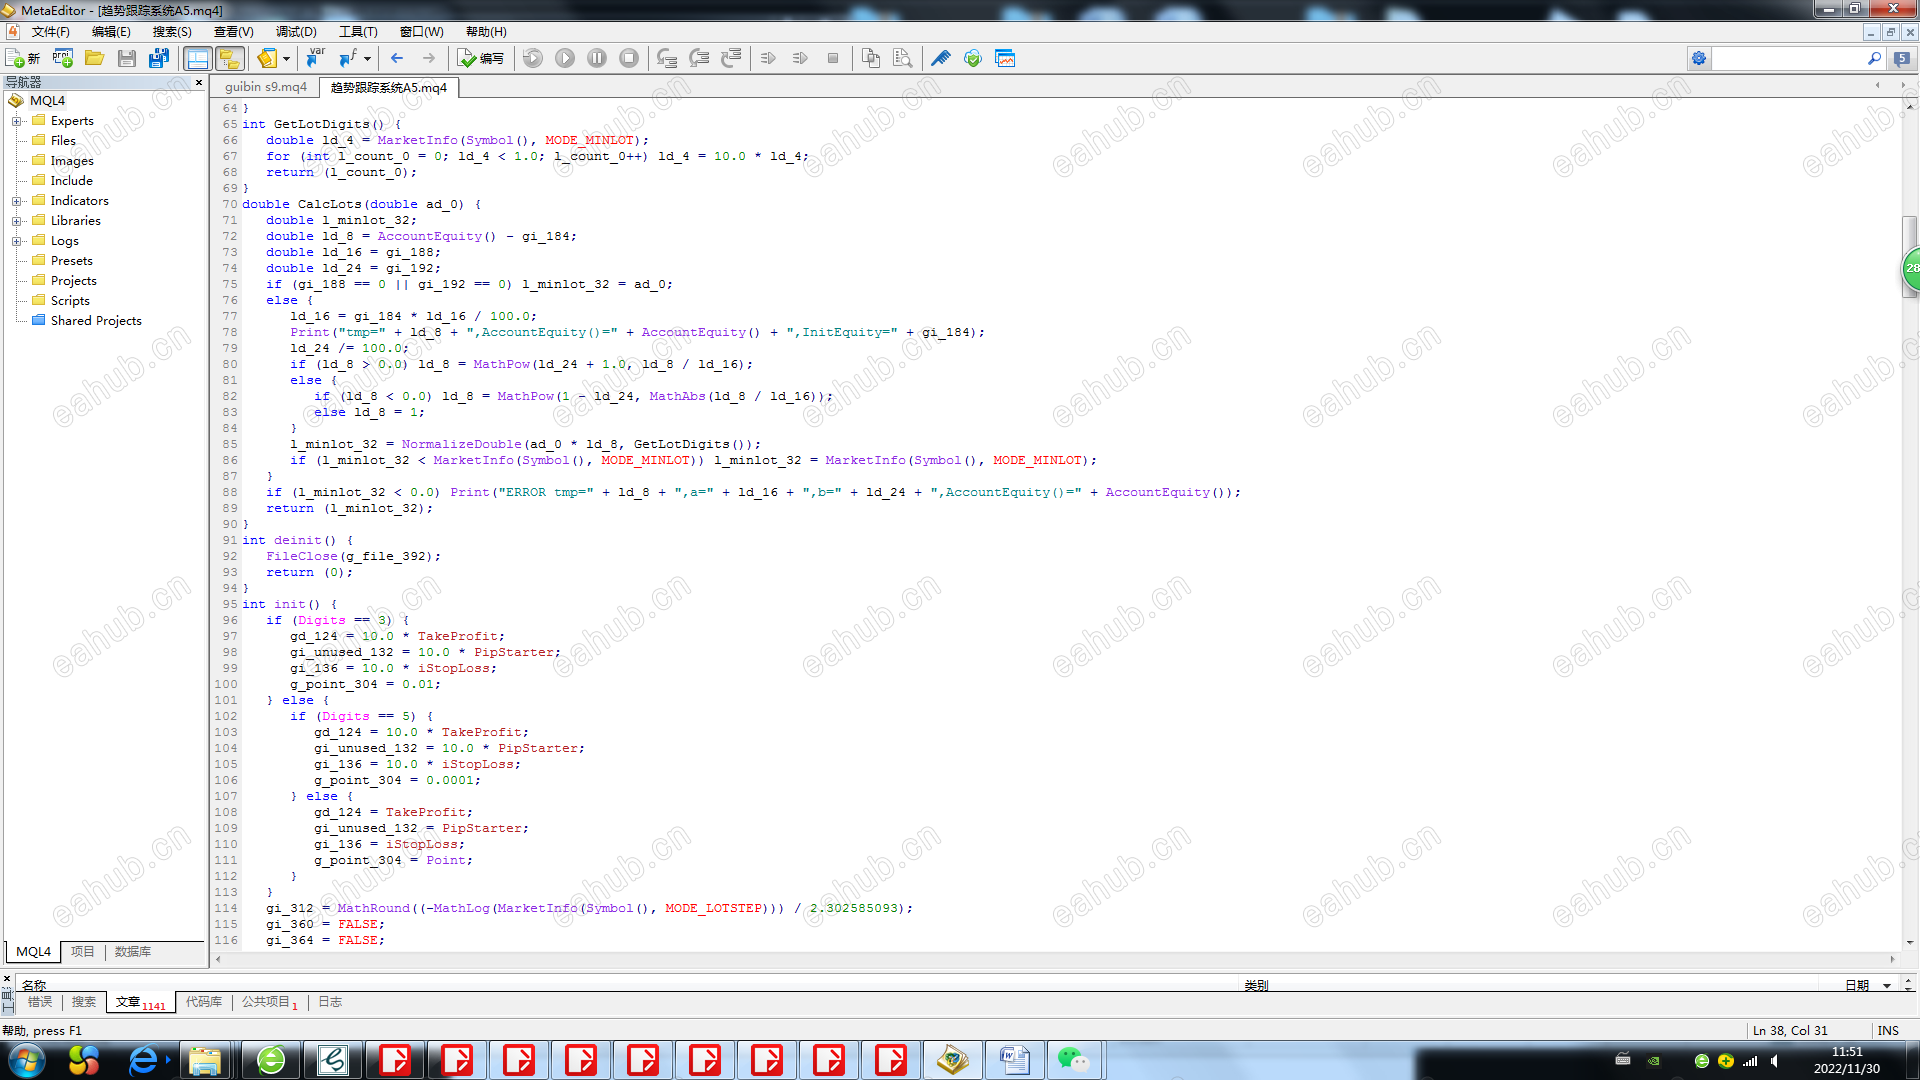Click the Start debugging play icon
This screenshot has height=1080, width=1920.
point(565,59)
